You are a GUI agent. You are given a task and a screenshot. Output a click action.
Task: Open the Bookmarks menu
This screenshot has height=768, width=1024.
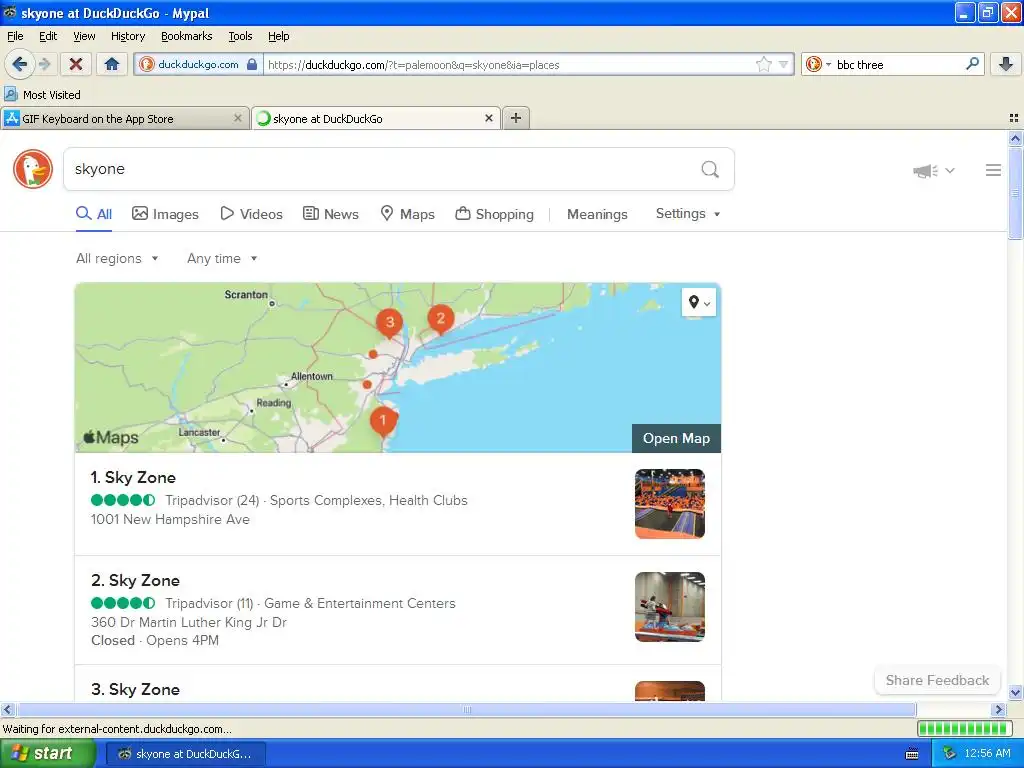point(186,36)
